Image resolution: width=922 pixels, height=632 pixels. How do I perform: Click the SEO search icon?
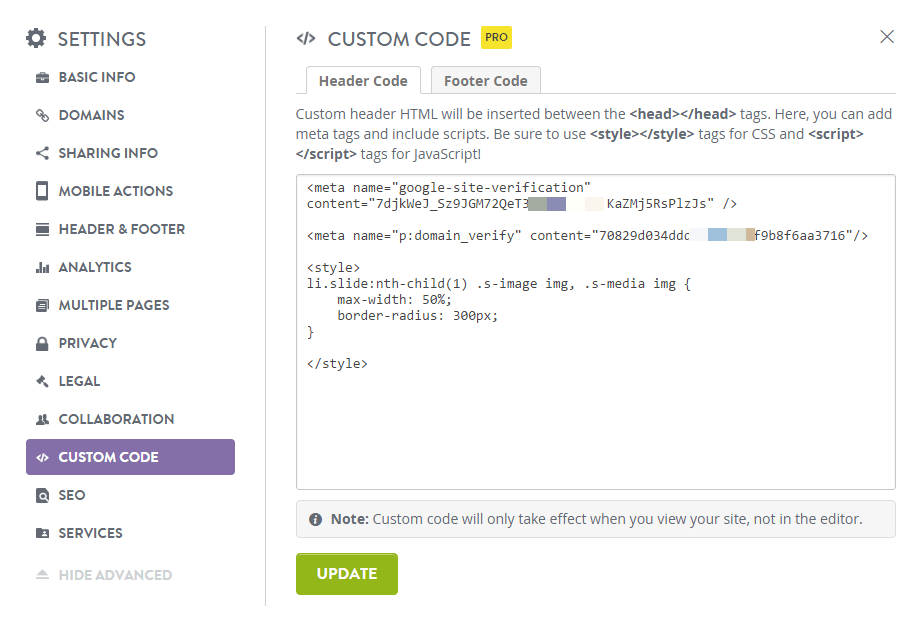point(42,495)
